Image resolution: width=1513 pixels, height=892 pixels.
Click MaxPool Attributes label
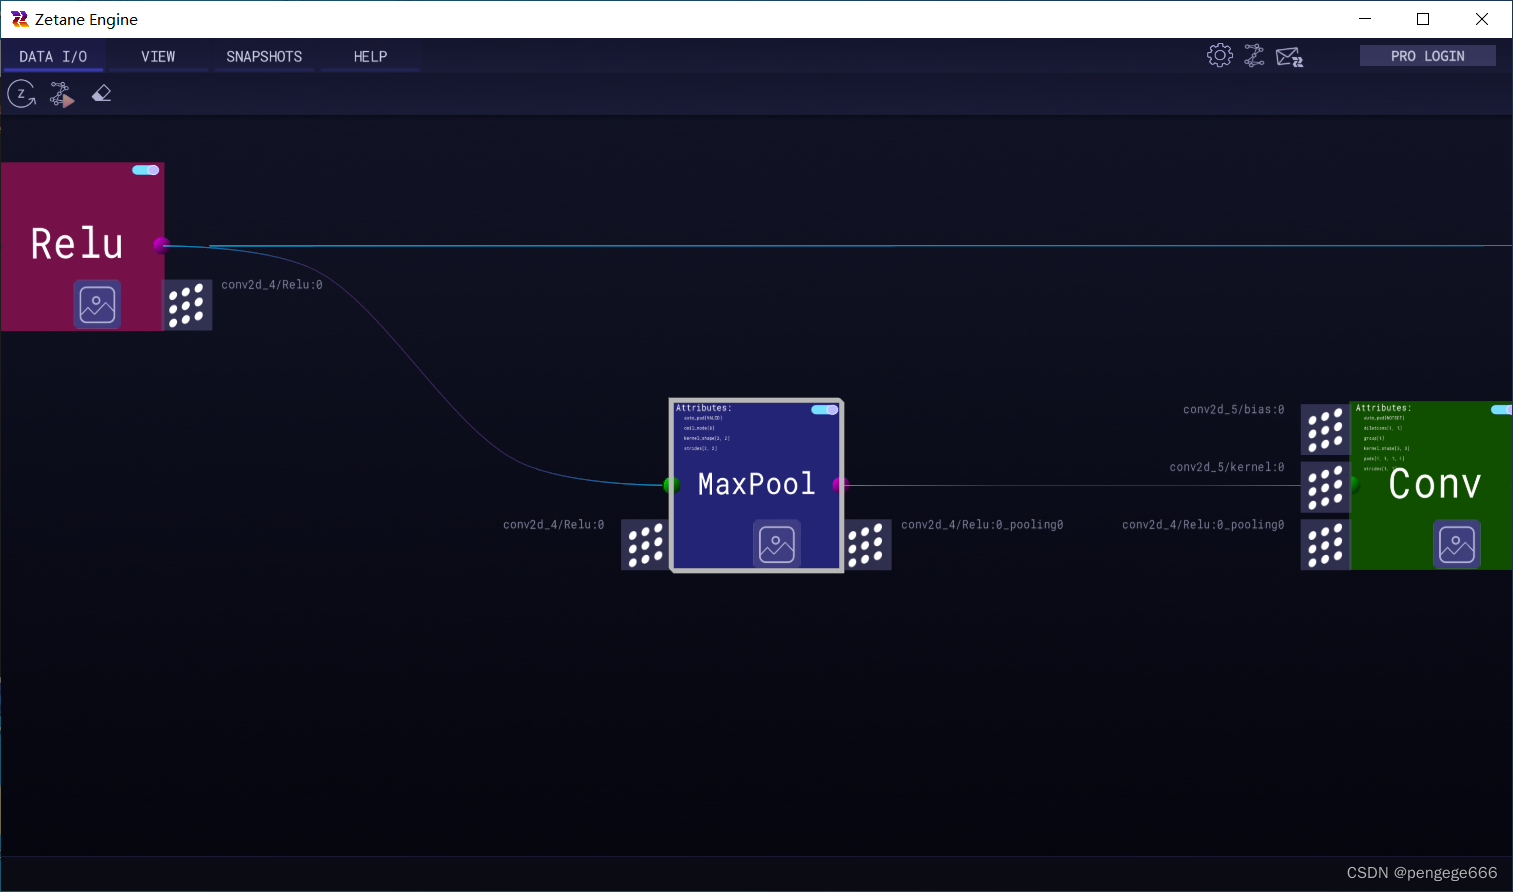click(x=703, y=408)
